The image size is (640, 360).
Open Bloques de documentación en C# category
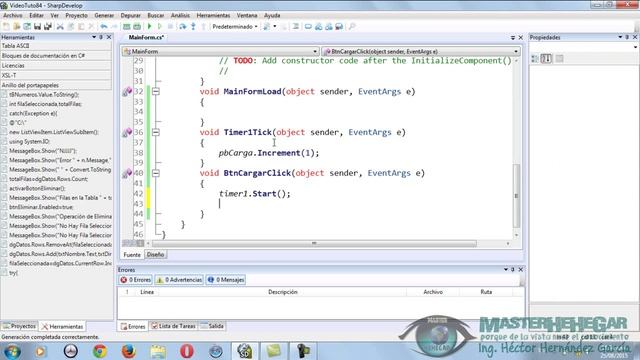56,56
